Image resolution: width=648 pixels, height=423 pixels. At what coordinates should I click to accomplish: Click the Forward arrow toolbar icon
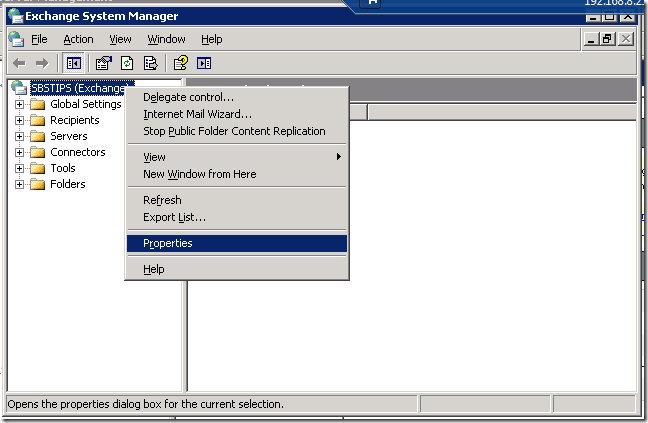click(41, 63)
